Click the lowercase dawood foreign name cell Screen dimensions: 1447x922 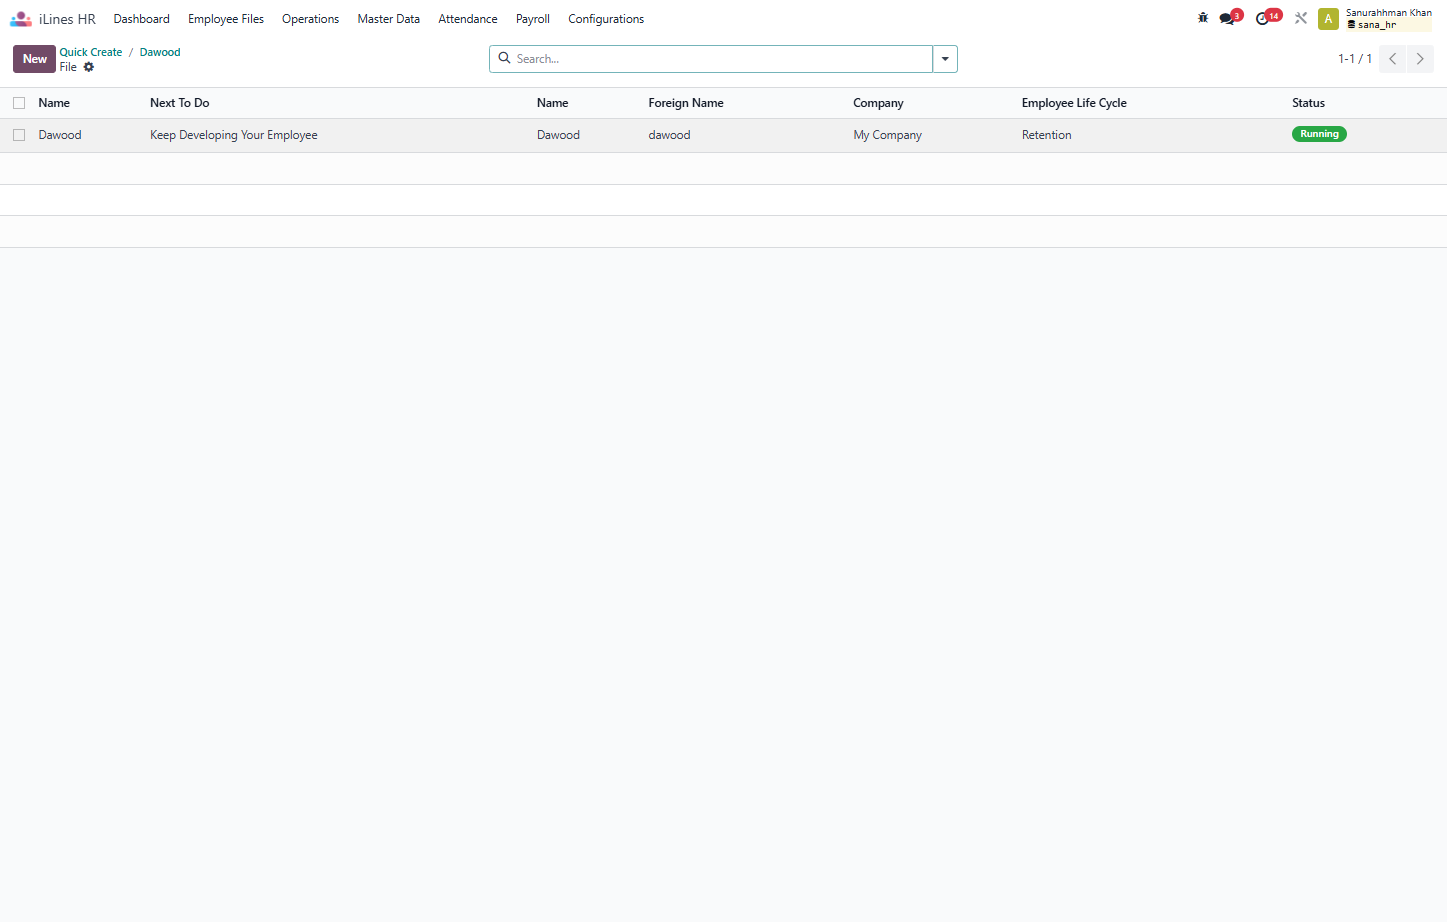669,135
